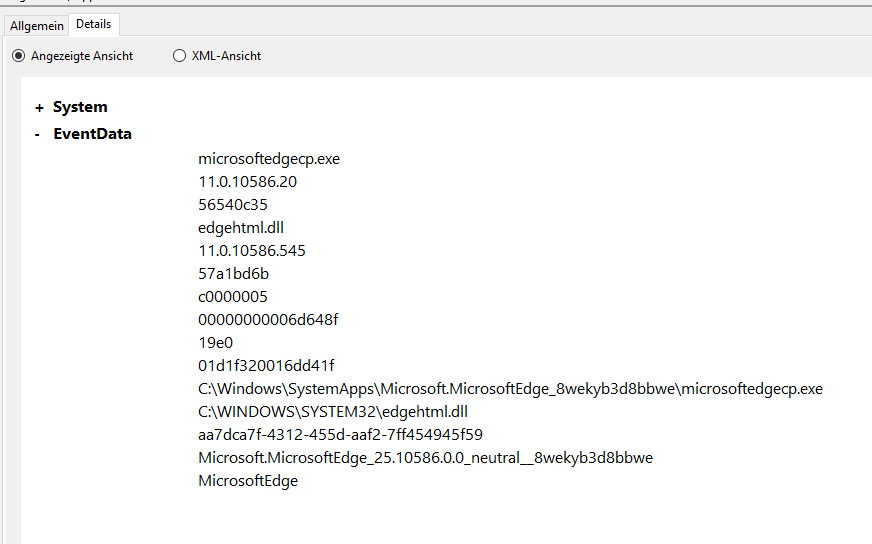Select the edgehtml.dll module name
872x544 pixels.
tap(241, 228)
